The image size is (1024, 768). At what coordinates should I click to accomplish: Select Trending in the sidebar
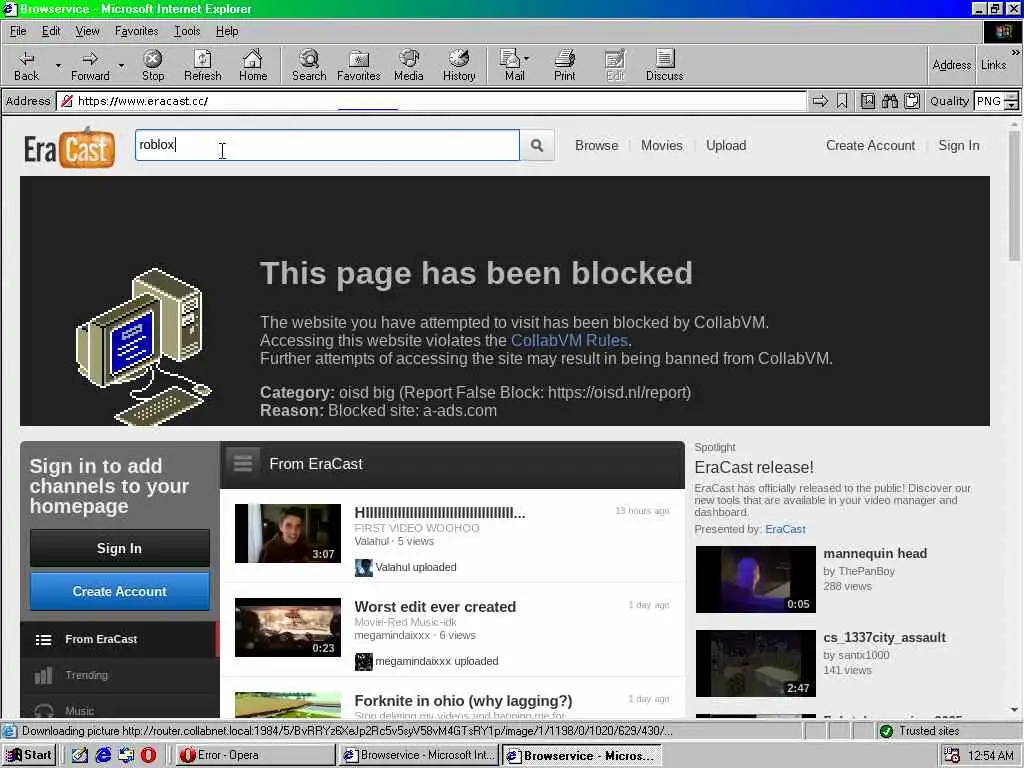tap(120, 675)
